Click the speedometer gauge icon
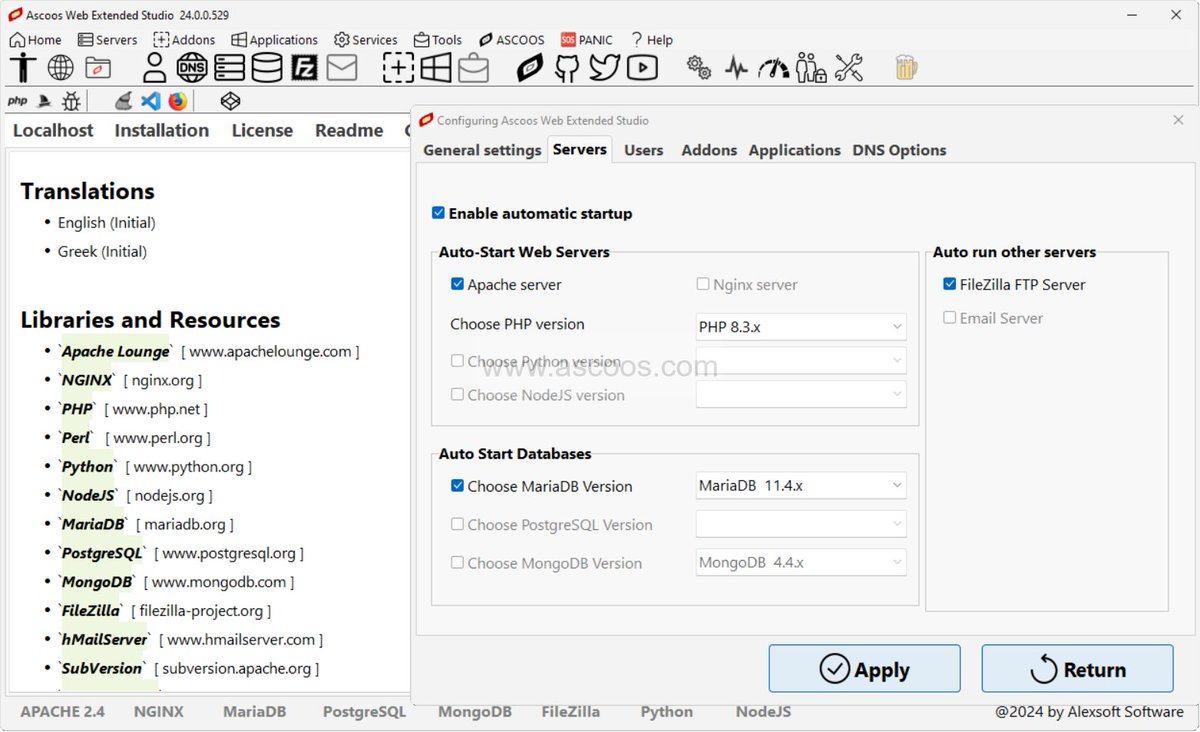This screenshot has width=1200, height=732. (773, 68)
